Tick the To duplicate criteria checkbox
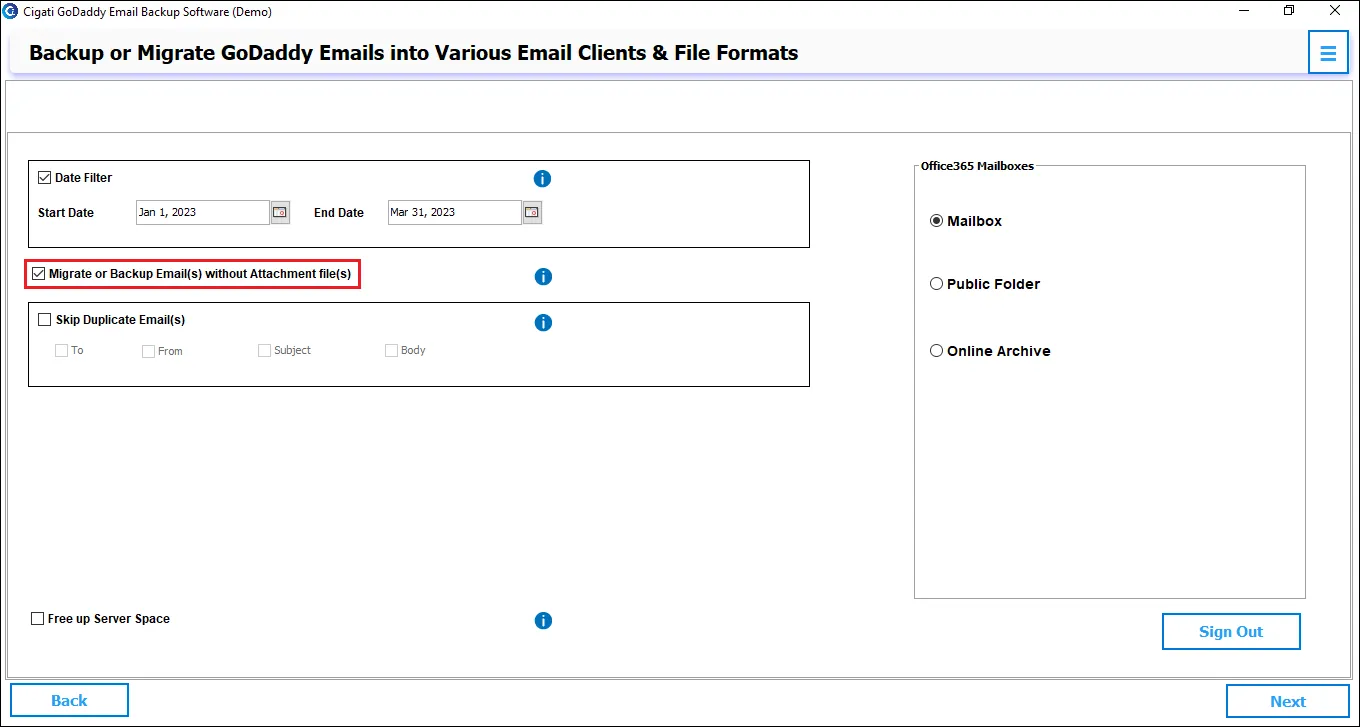 point(61,351)
